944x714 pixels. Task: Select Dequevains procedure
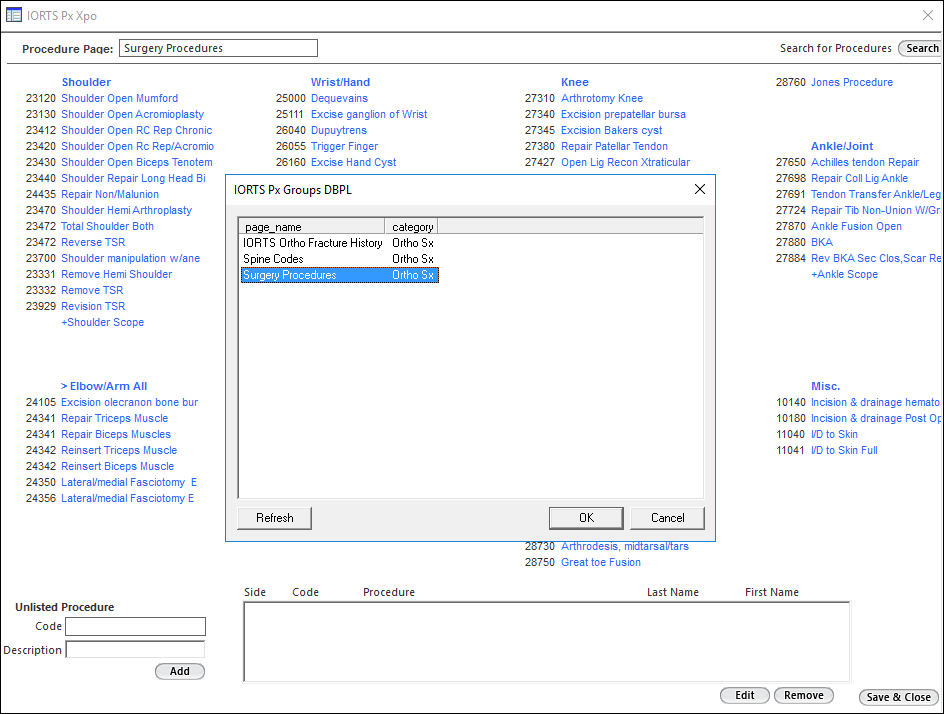tap(339, 98)
